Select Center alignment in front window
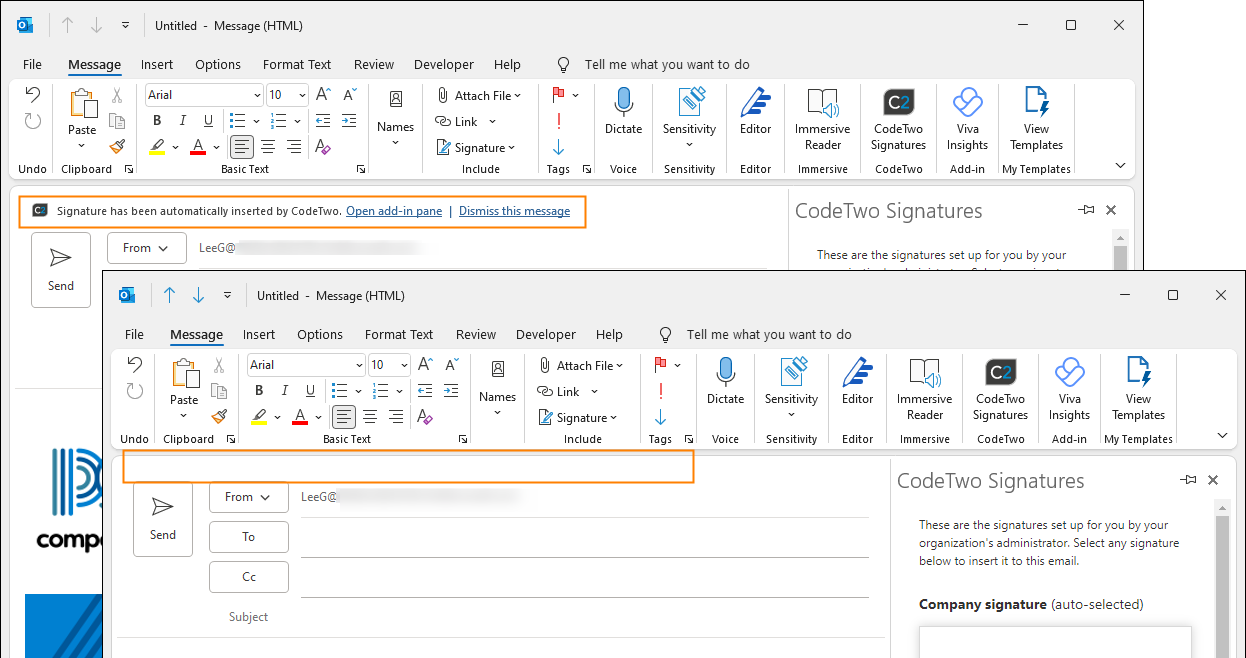This screenshot has height=658, width=1246. tap(370, 417)
